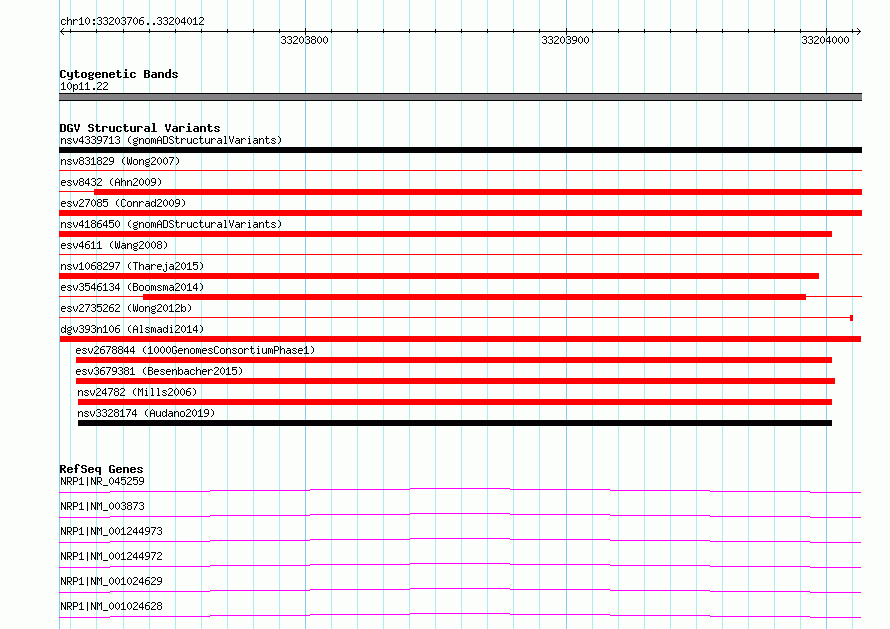890x629 pixels.
Task: Click the magenta NRP1|NM_003873 gene line
Action: coord(460,515)
